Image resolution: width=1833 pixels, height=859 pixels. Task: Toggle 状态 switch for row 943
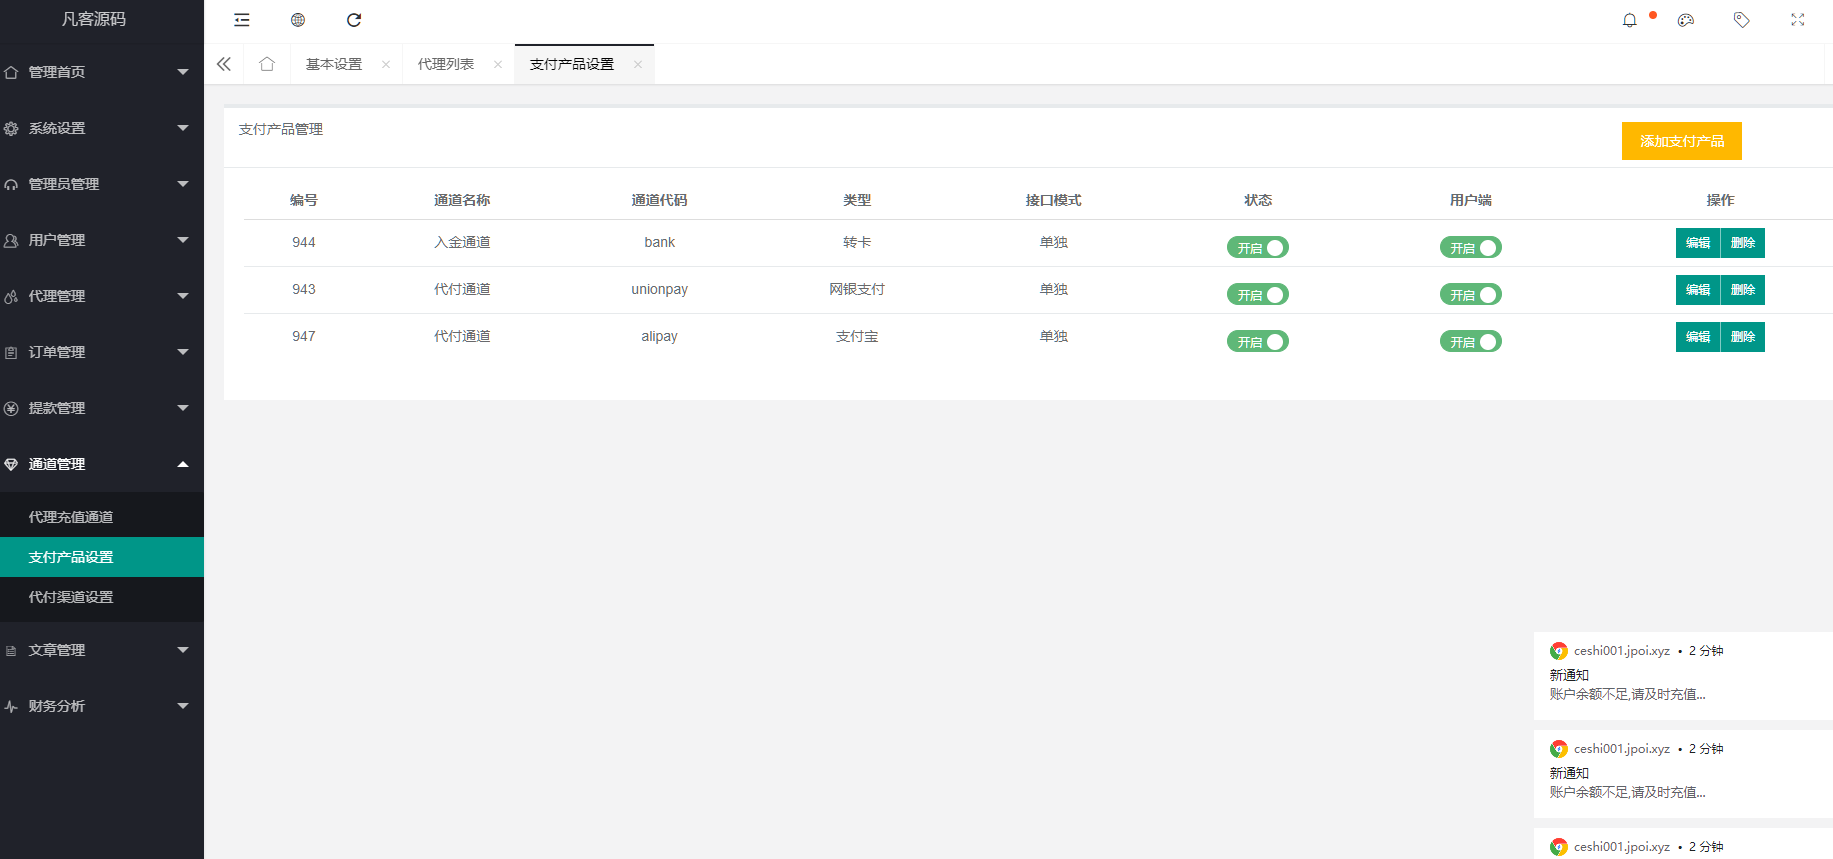coord(1258,294)
